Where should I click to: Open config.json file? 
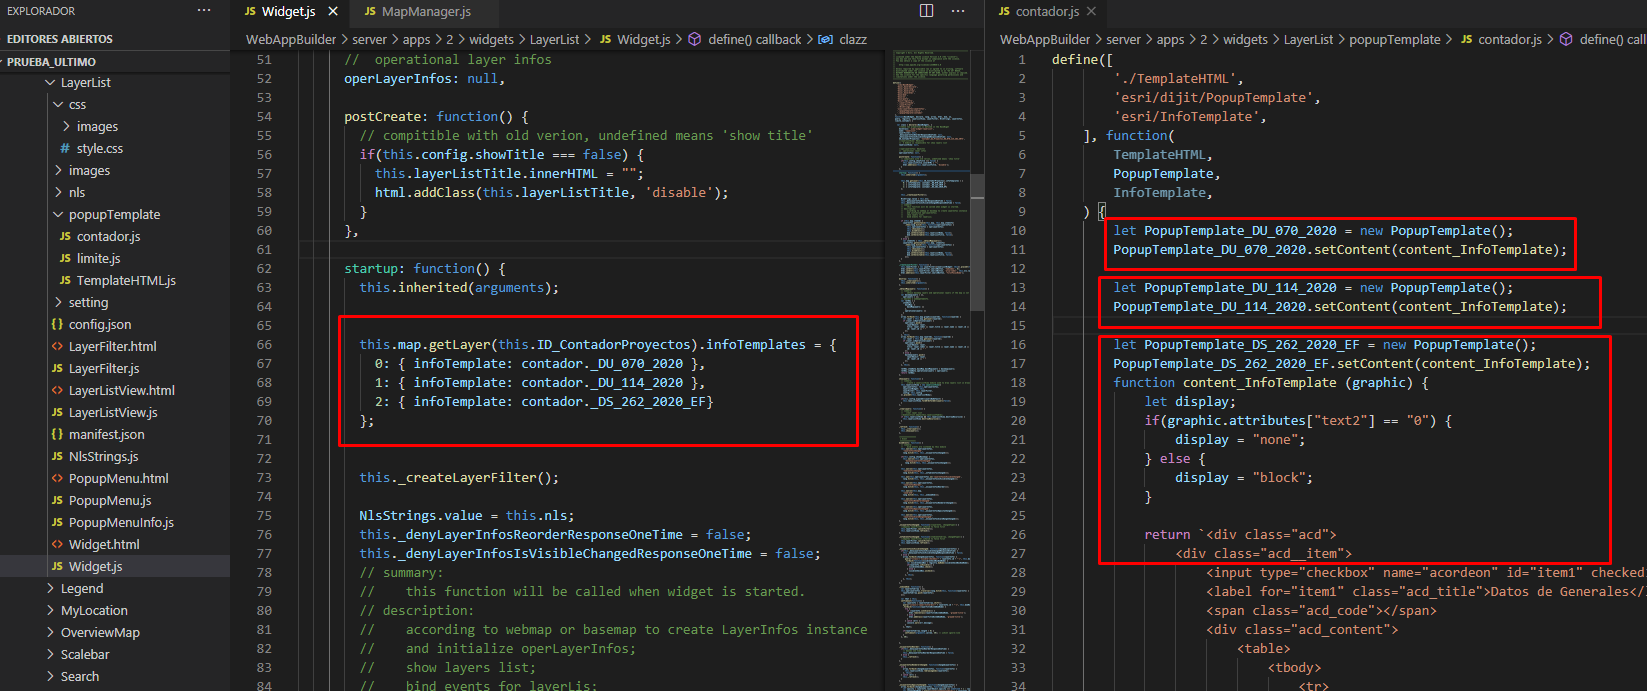click(99, 325)
